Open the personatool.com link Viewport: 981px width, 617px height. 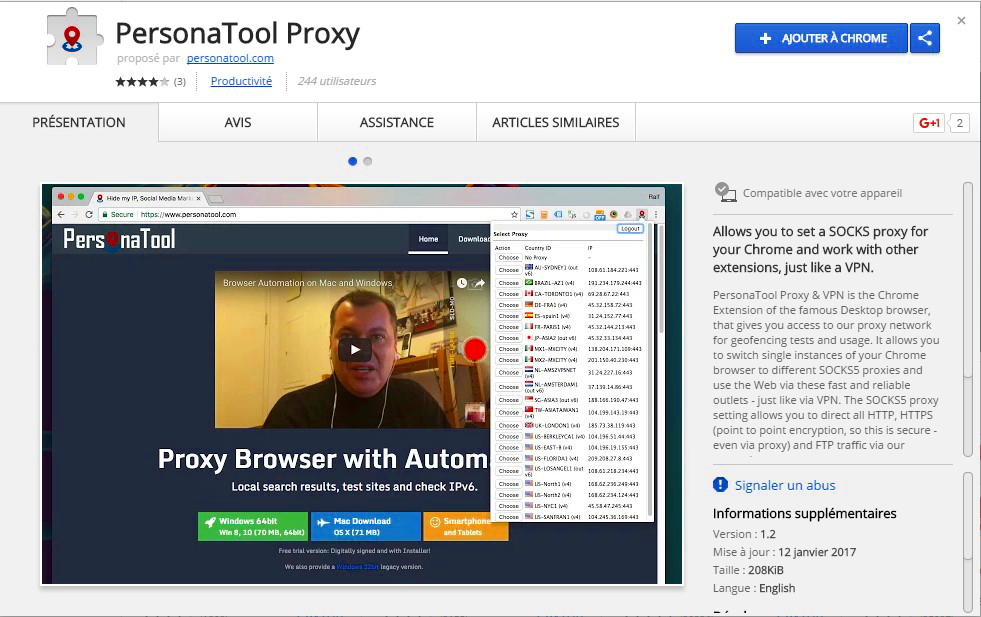tap(230, 58)
